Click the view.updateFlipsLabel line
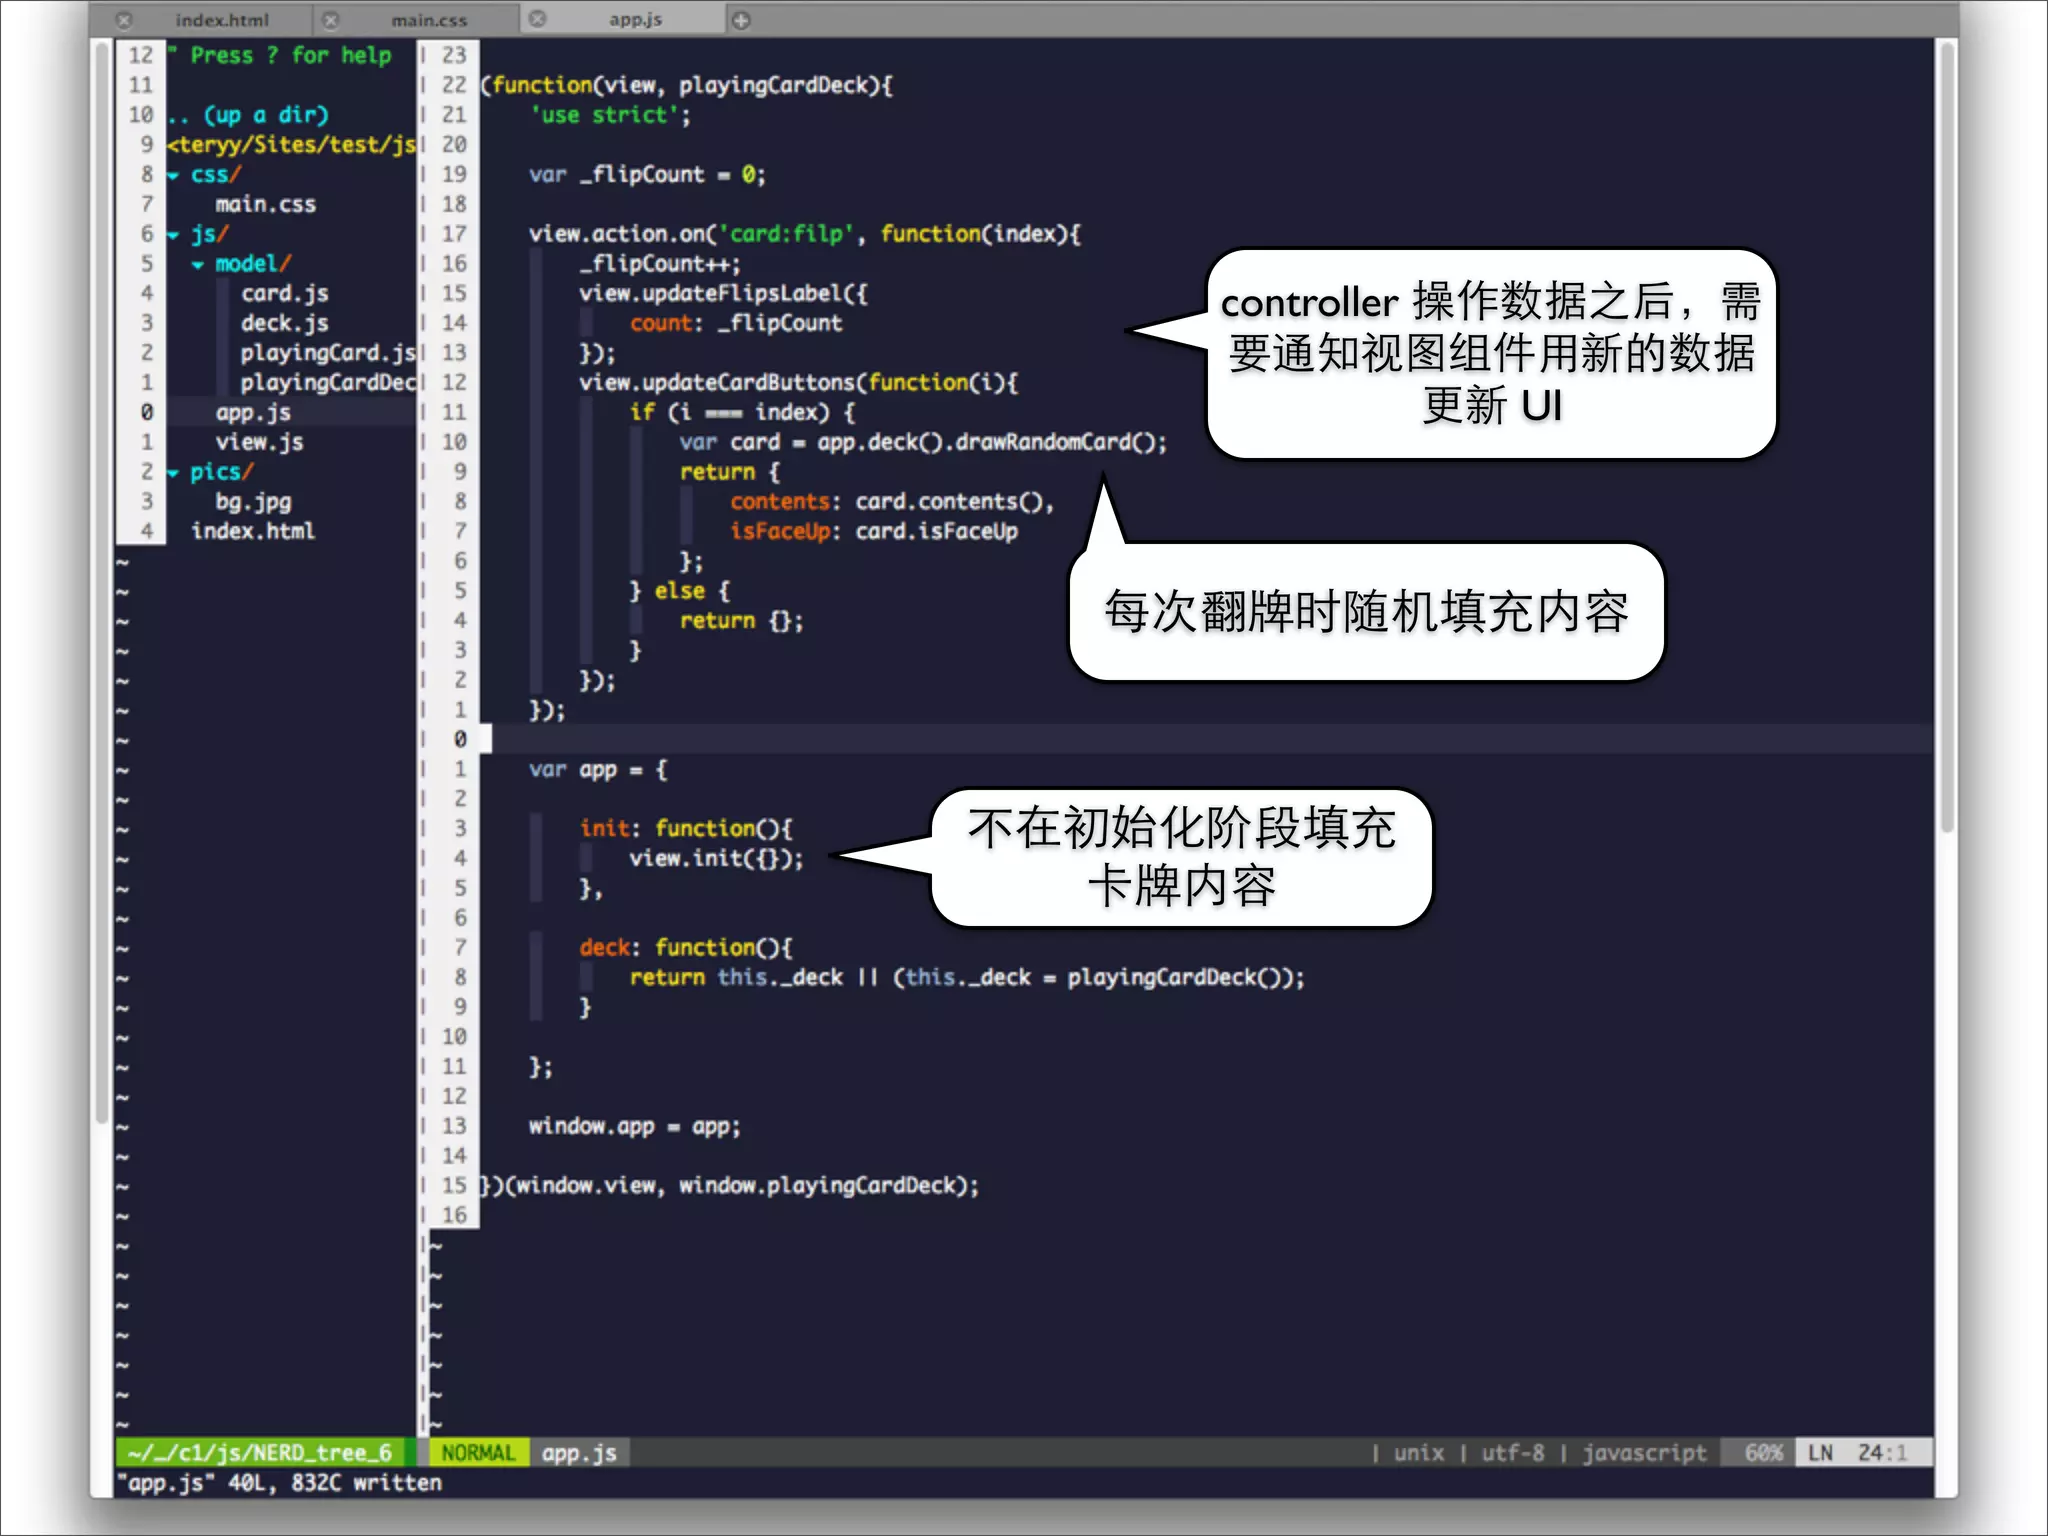The width and height of the screenshot is (2048, 1536). click(x=724, y=294)
